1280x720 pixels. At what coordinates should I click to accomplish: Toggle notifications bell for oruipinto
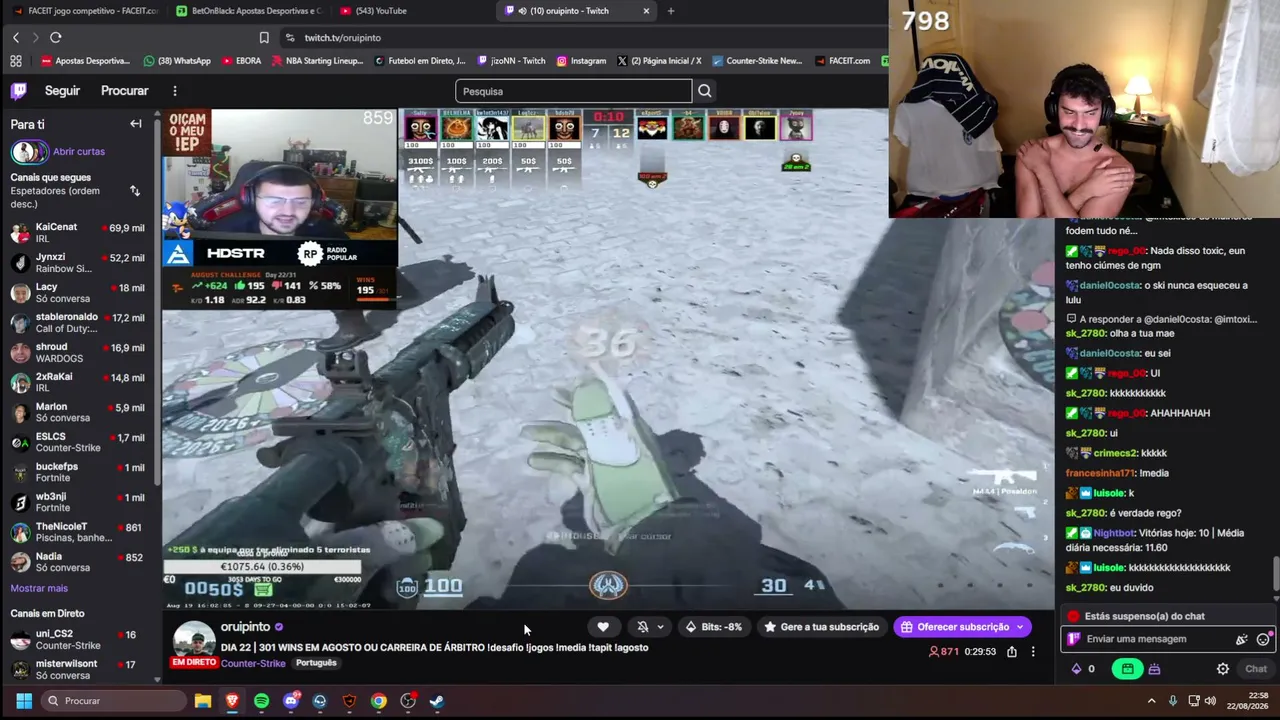tap(643, 627)
